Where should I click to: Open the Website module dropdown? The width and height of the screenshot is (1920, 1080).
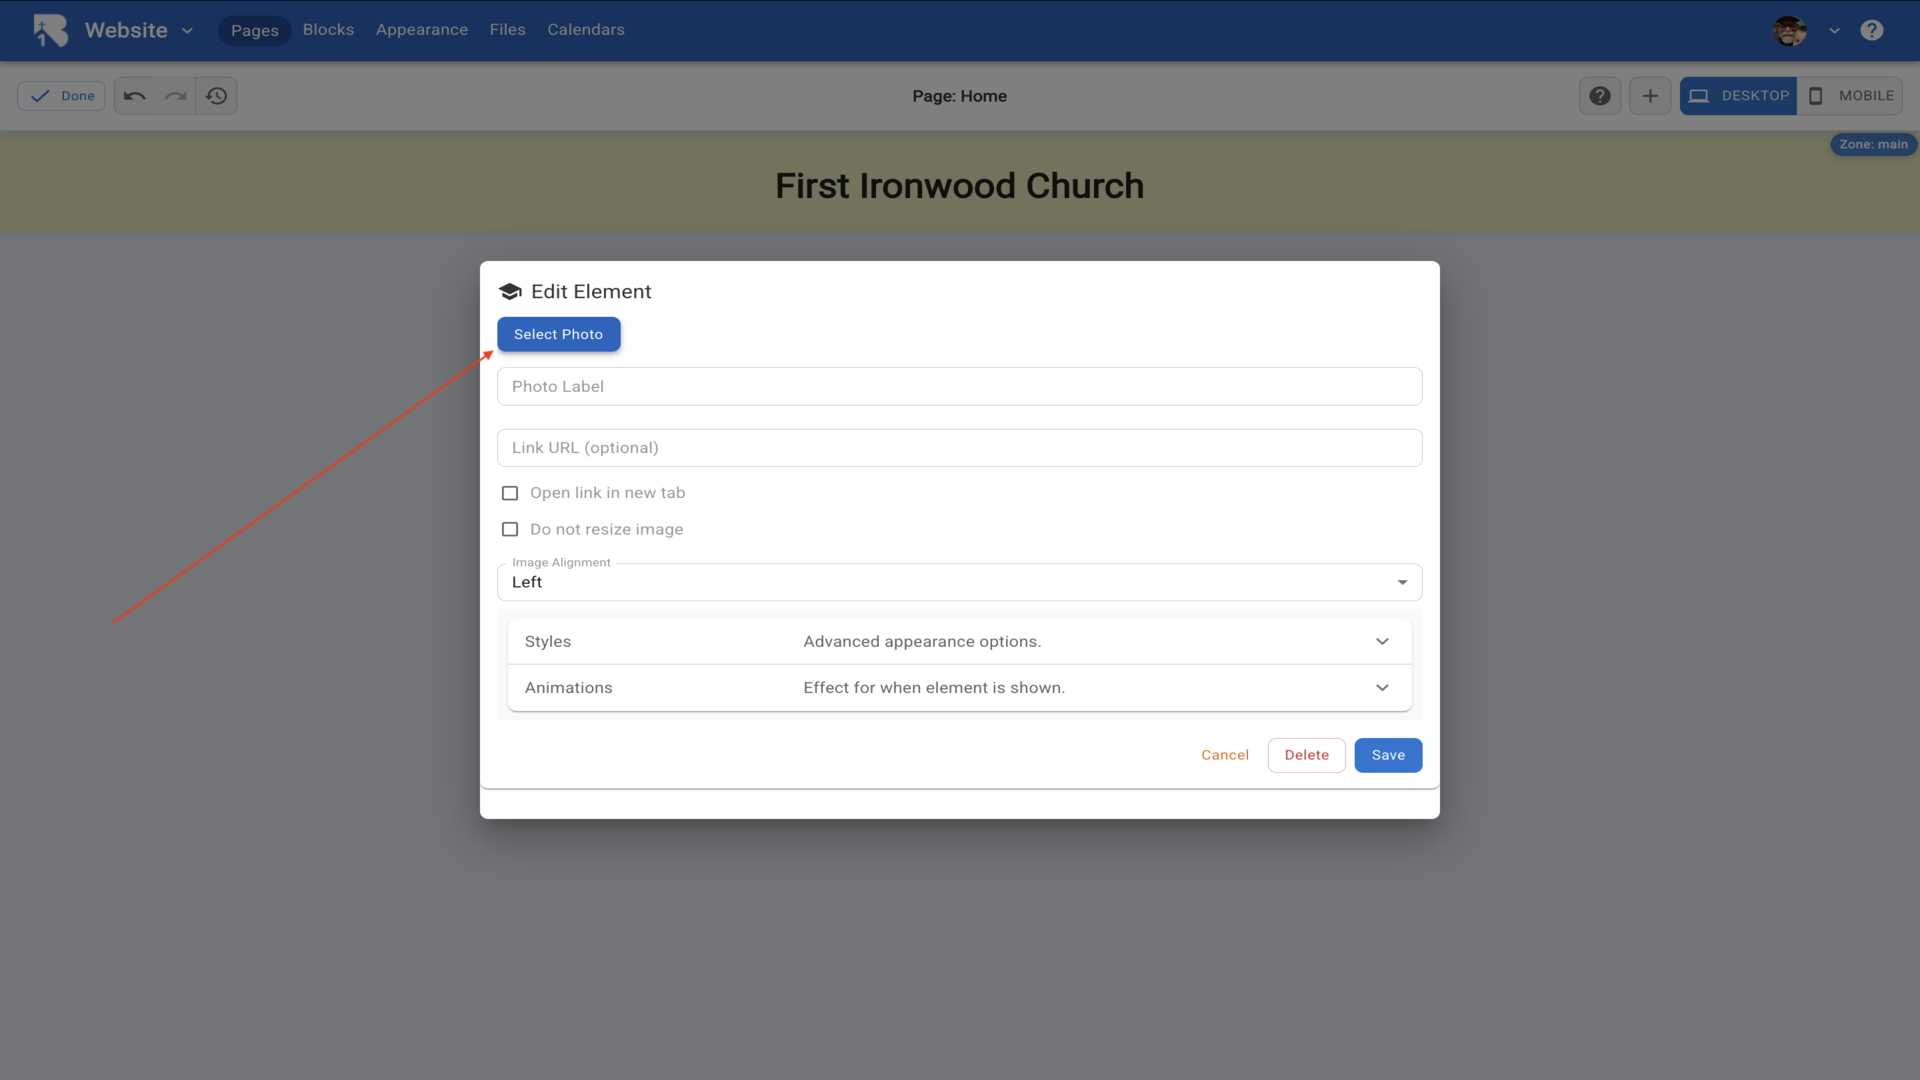138,30
